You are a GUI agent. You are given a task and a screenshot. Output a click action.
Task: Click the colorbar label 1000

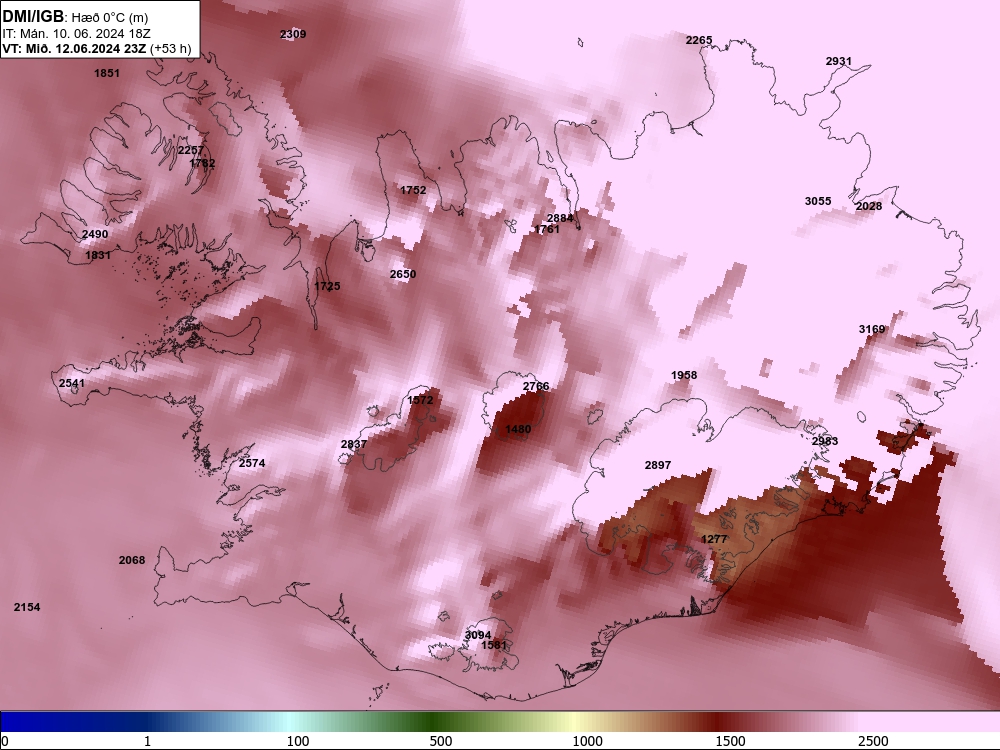pyautogui.click(x=587, y=742)
